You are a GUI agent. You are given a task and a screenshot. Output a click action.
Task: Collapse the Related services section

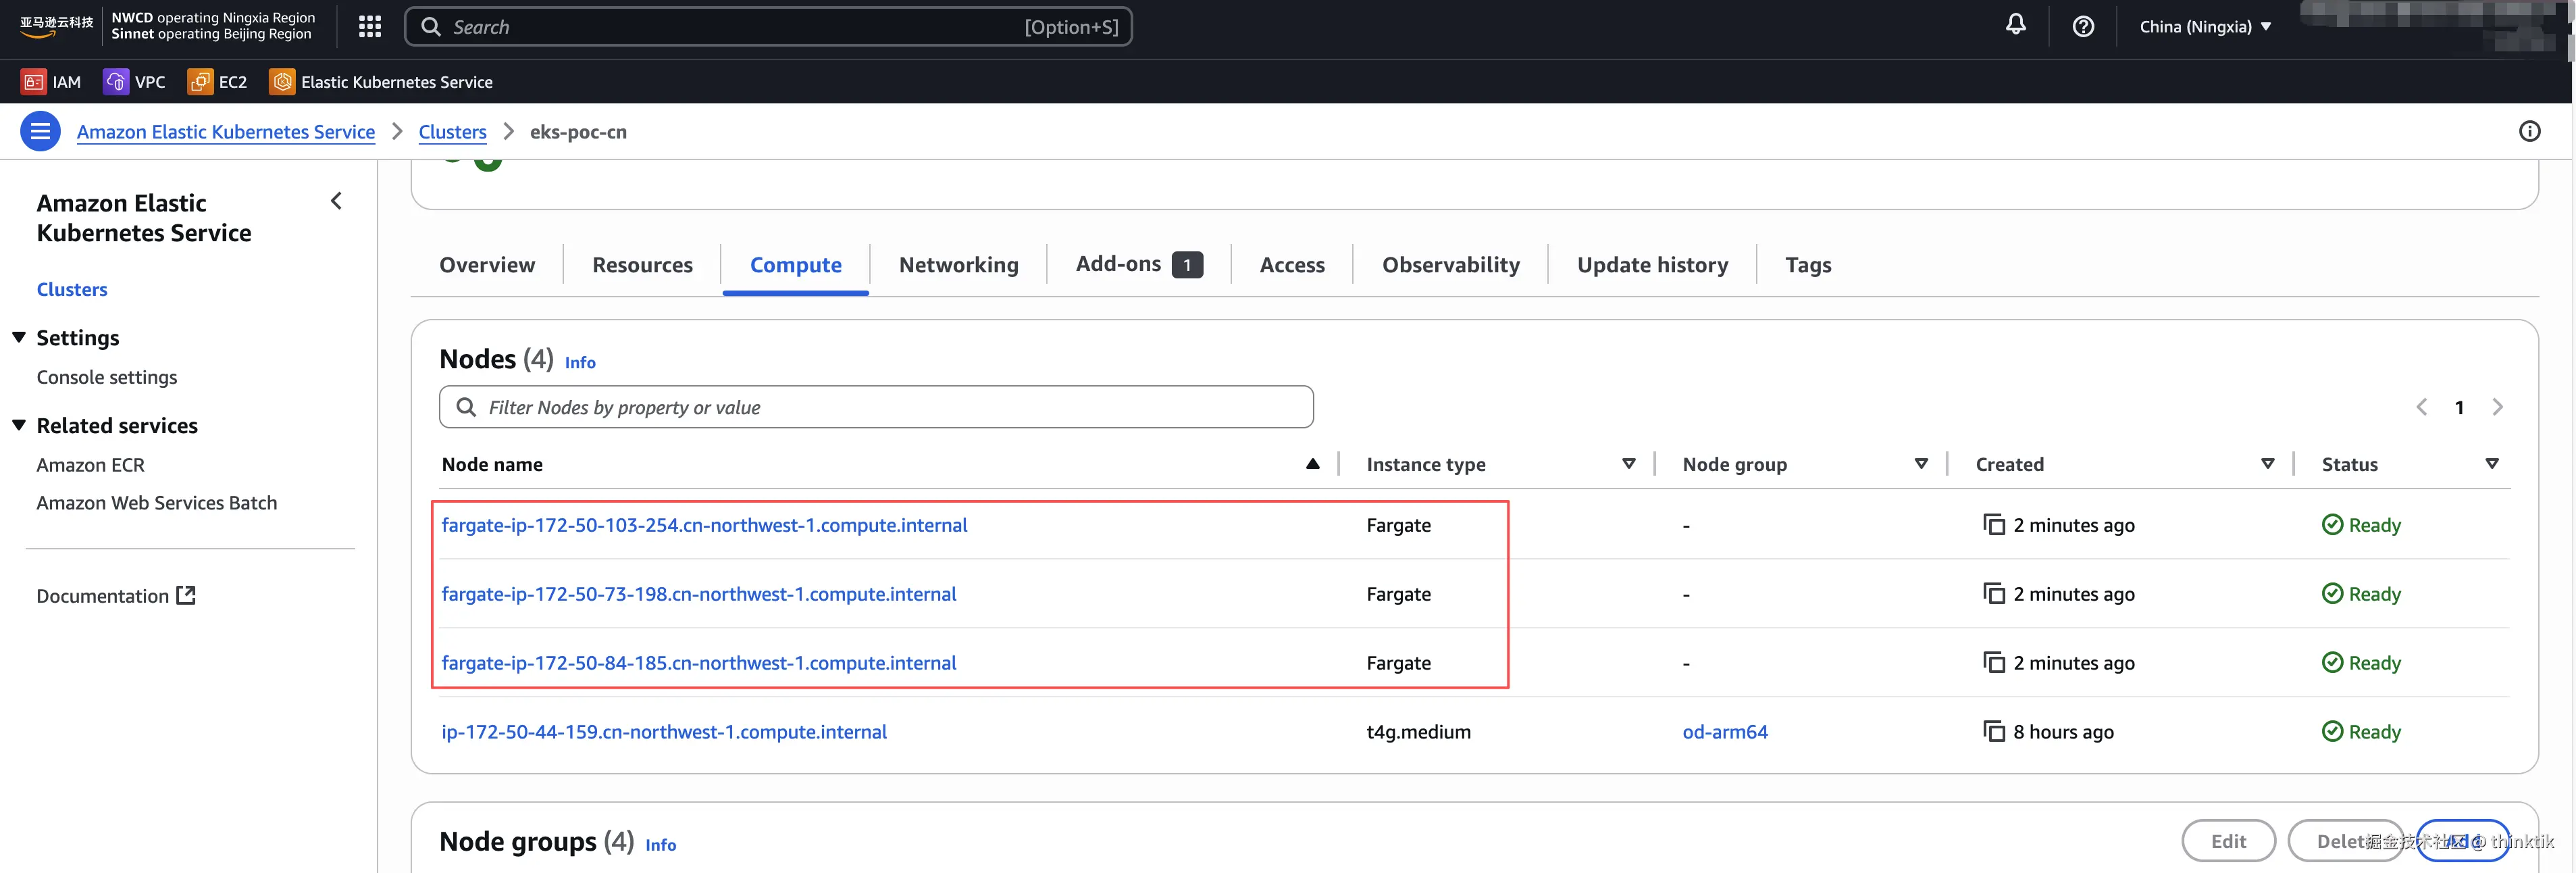pyautogui.click(x=19, y=426)
